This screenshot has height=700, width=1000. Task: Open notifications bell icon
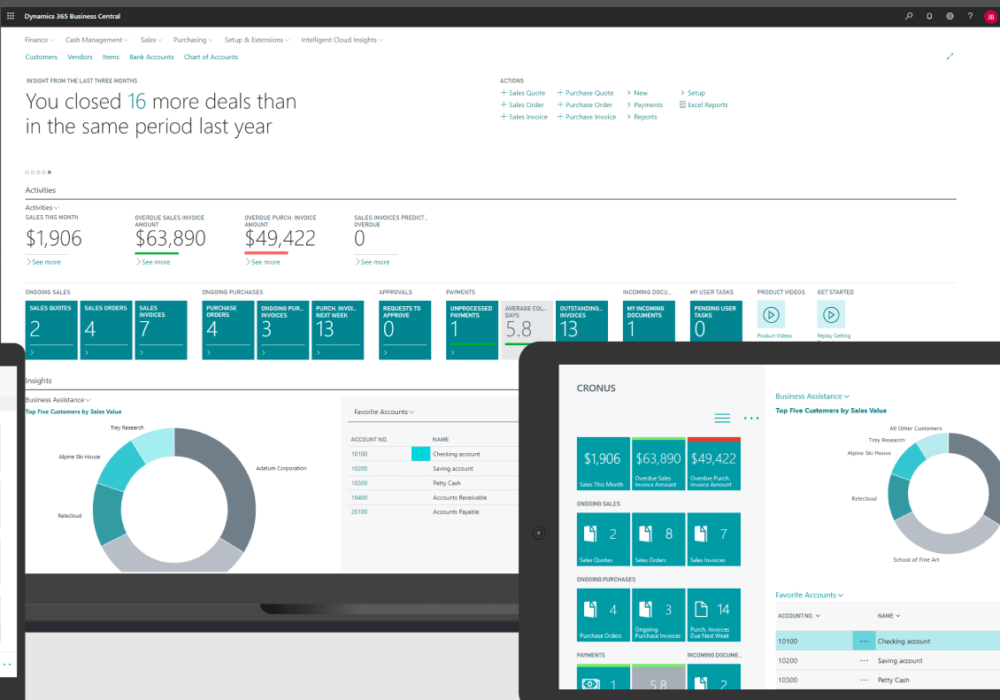(929, 16)
